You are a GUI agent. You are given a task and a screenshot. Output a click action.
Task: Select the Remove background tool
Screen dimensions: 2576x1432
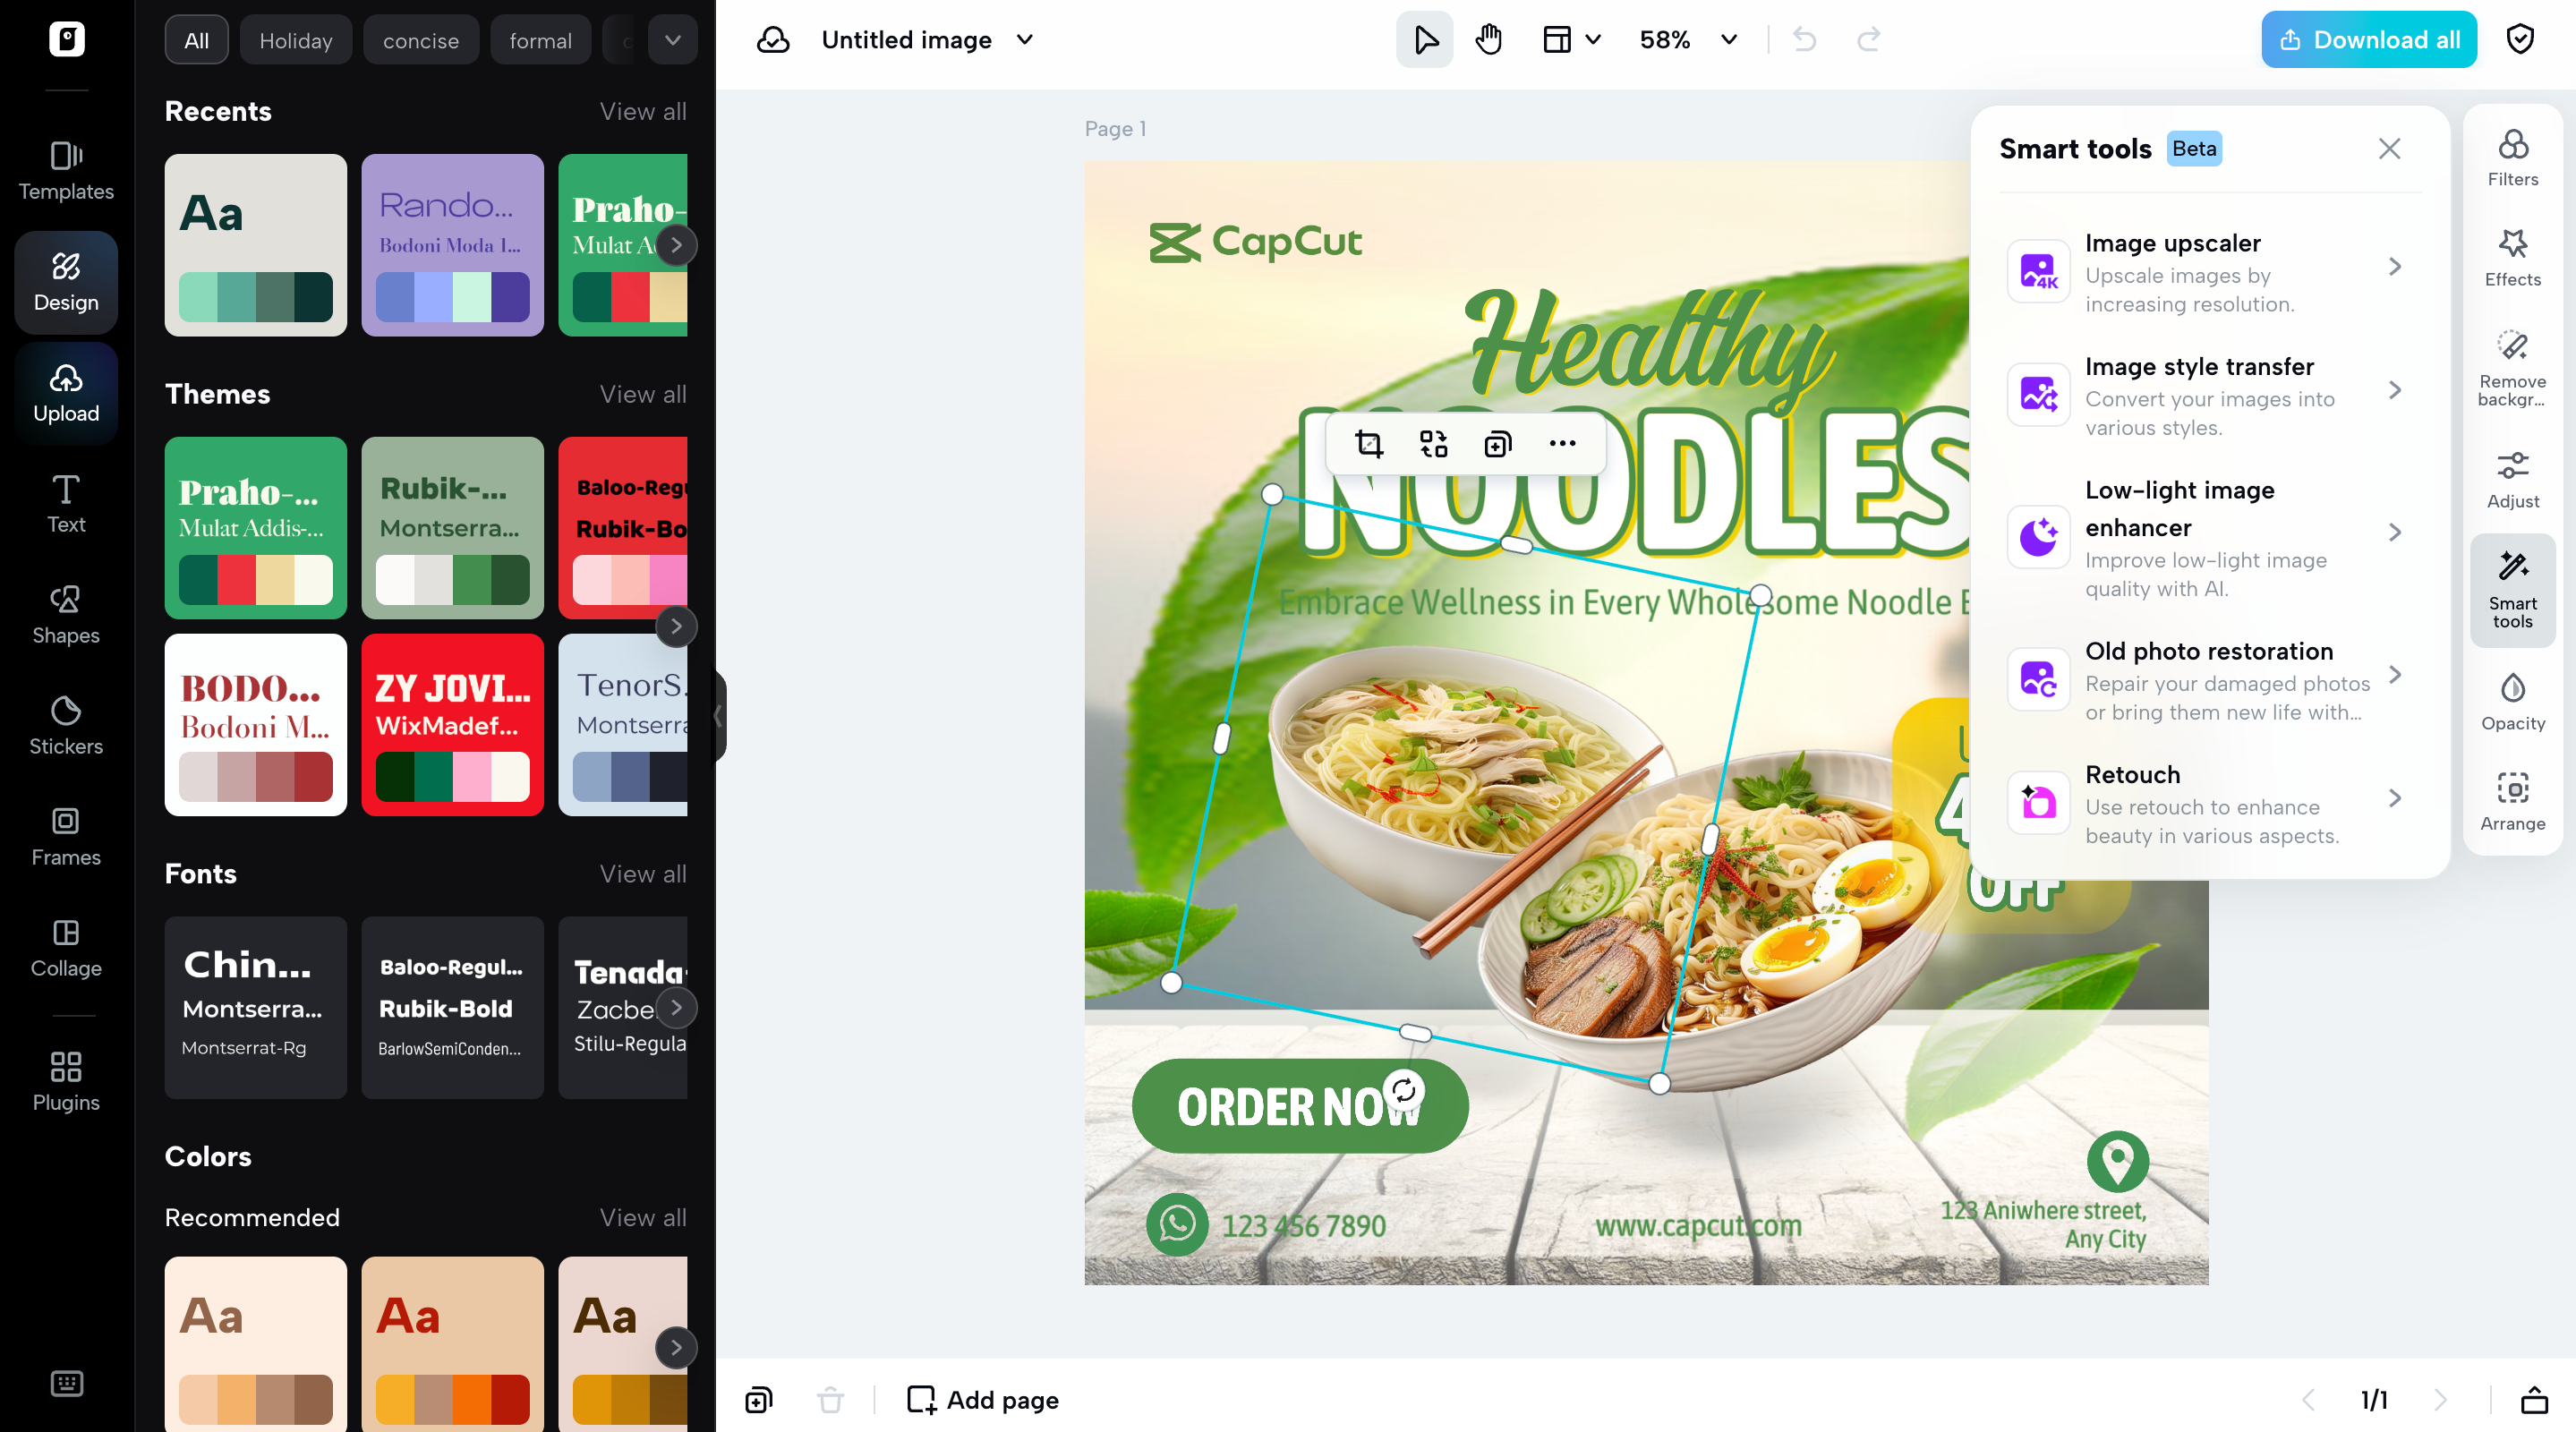(2512, 368)
